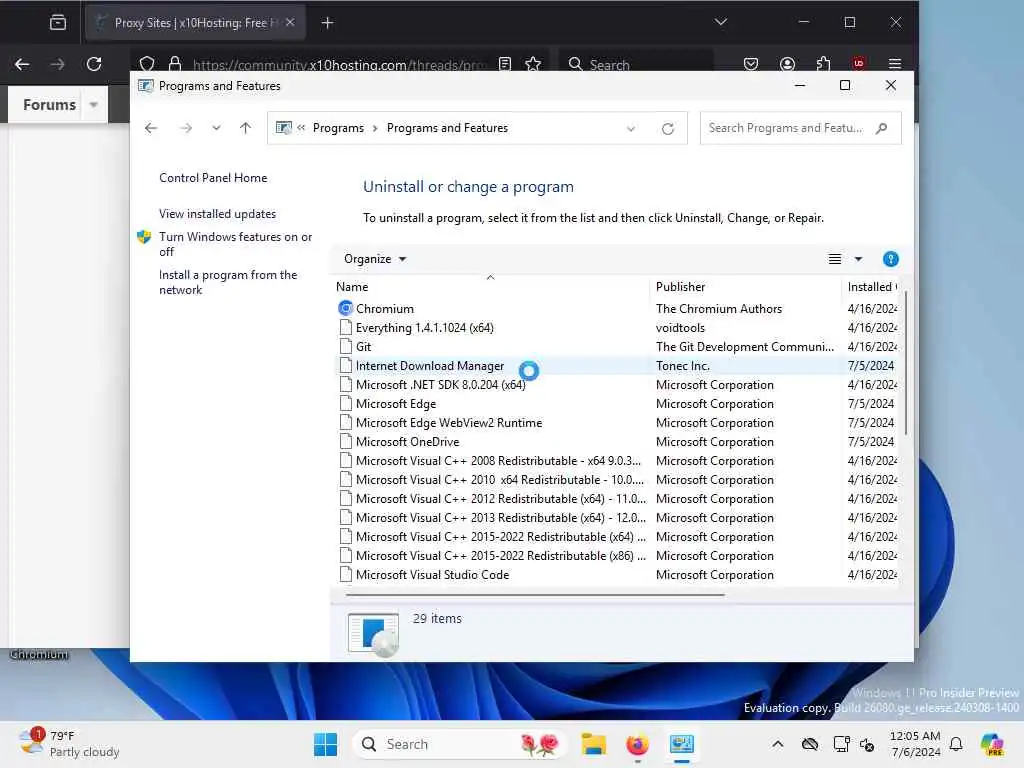Open Control Panel Home link

click(213, 178)
